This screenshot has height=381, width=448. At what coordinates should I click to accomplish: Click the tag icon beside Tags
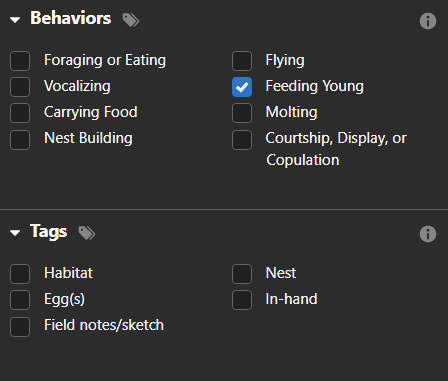click(x=87, y=233)
